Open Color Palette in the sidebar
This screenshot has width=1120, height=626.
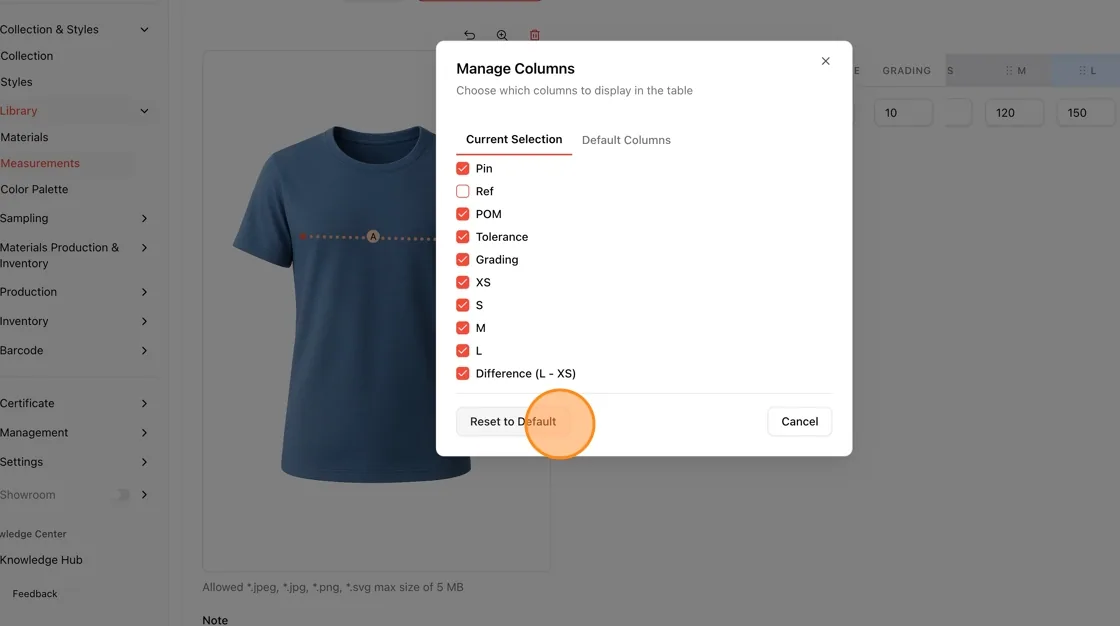[34, 189]
